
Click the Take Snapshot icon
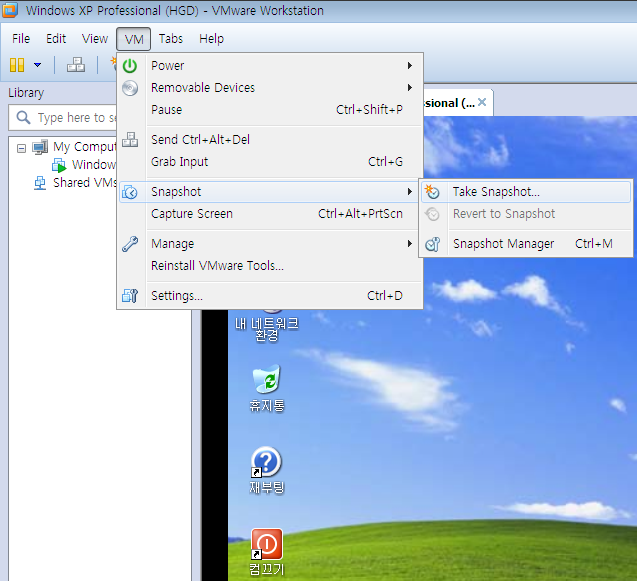[x=432, y=192]
